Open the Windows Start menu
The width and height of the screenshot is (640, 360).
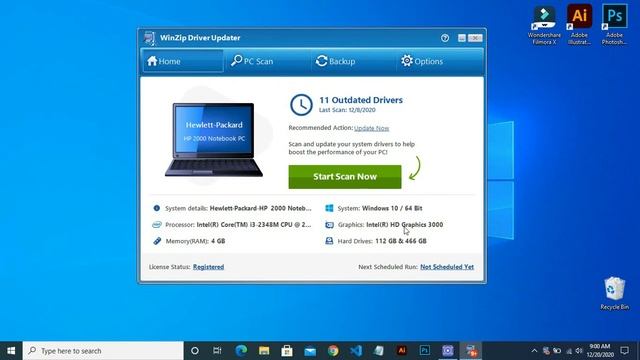[11, 351]
